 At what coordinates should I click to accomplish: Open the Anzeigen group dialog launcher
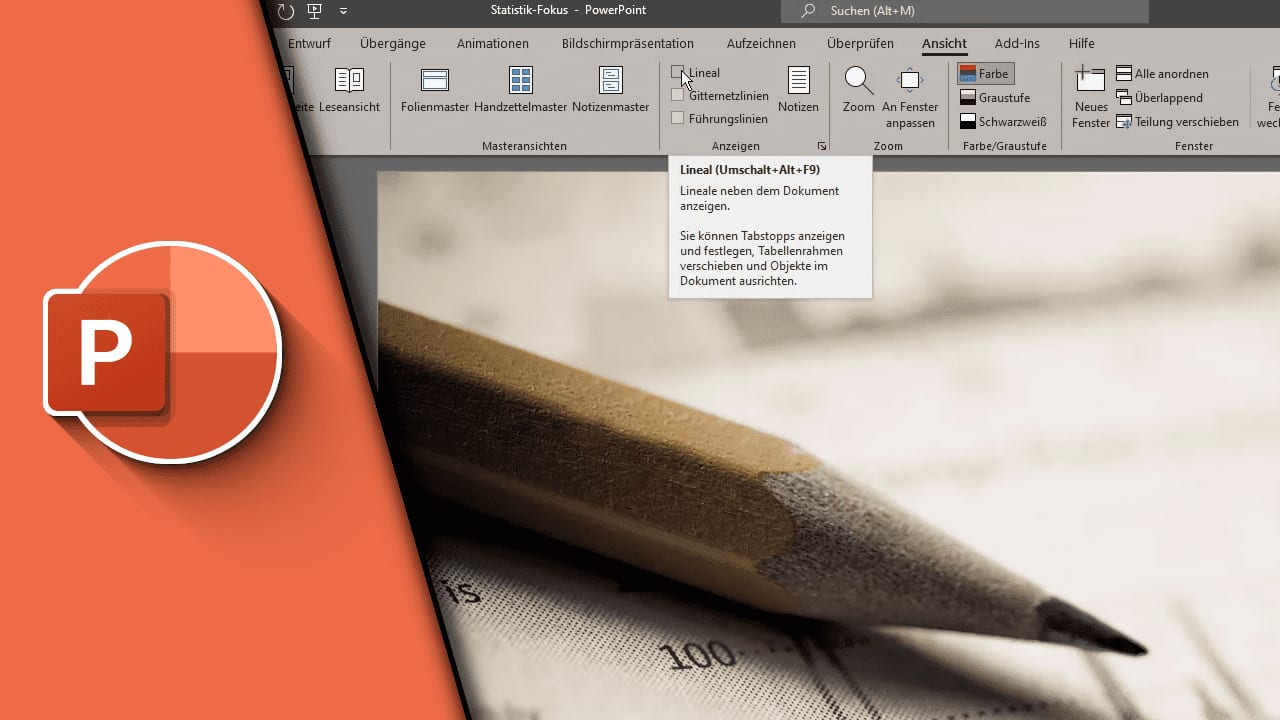point(822,146)
